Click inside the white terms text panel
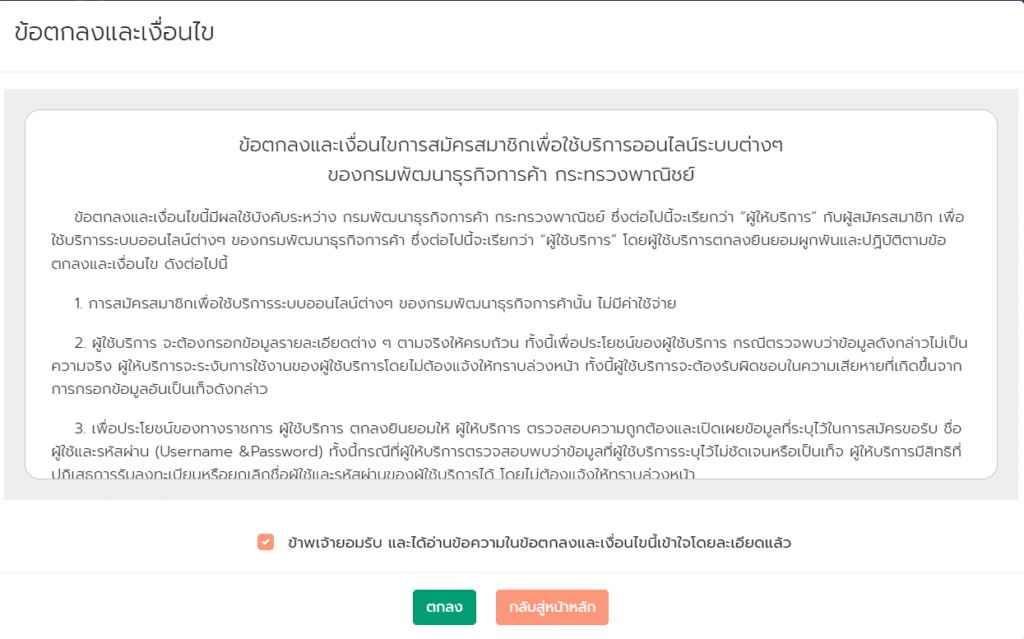Screen dimensions: 1024x639 pos(512,300)
